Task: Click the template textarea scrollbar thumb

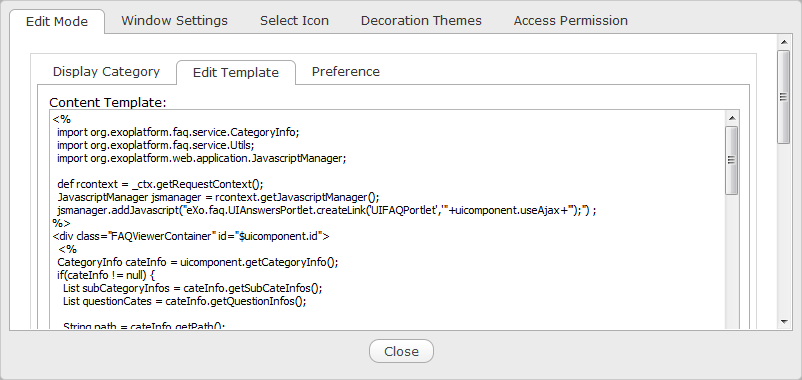Action: 731,160
